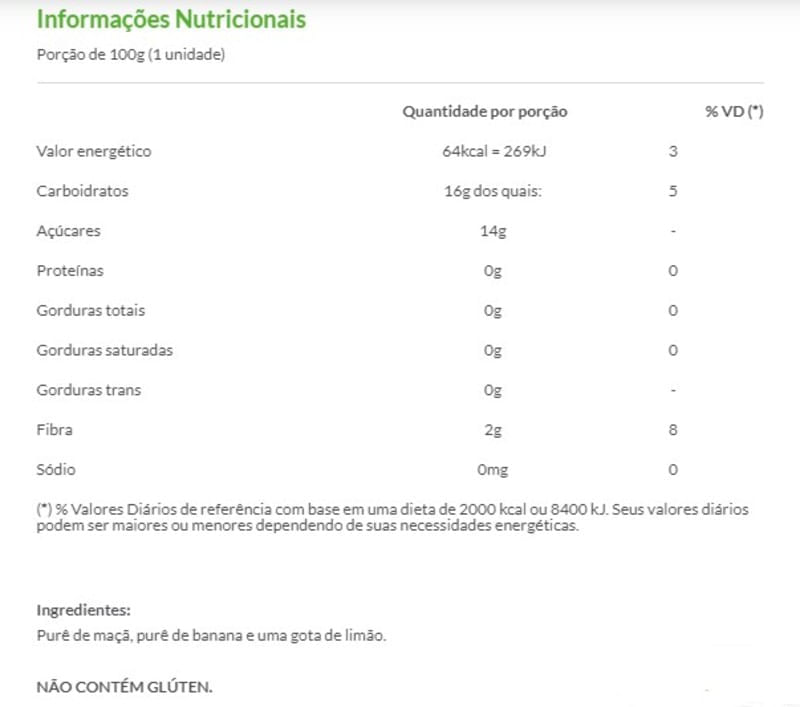Image resolution: width=800 pixels, height=707 pixels.
Task: Select the Proteínas row label
Action: click(x=70, y=271)
